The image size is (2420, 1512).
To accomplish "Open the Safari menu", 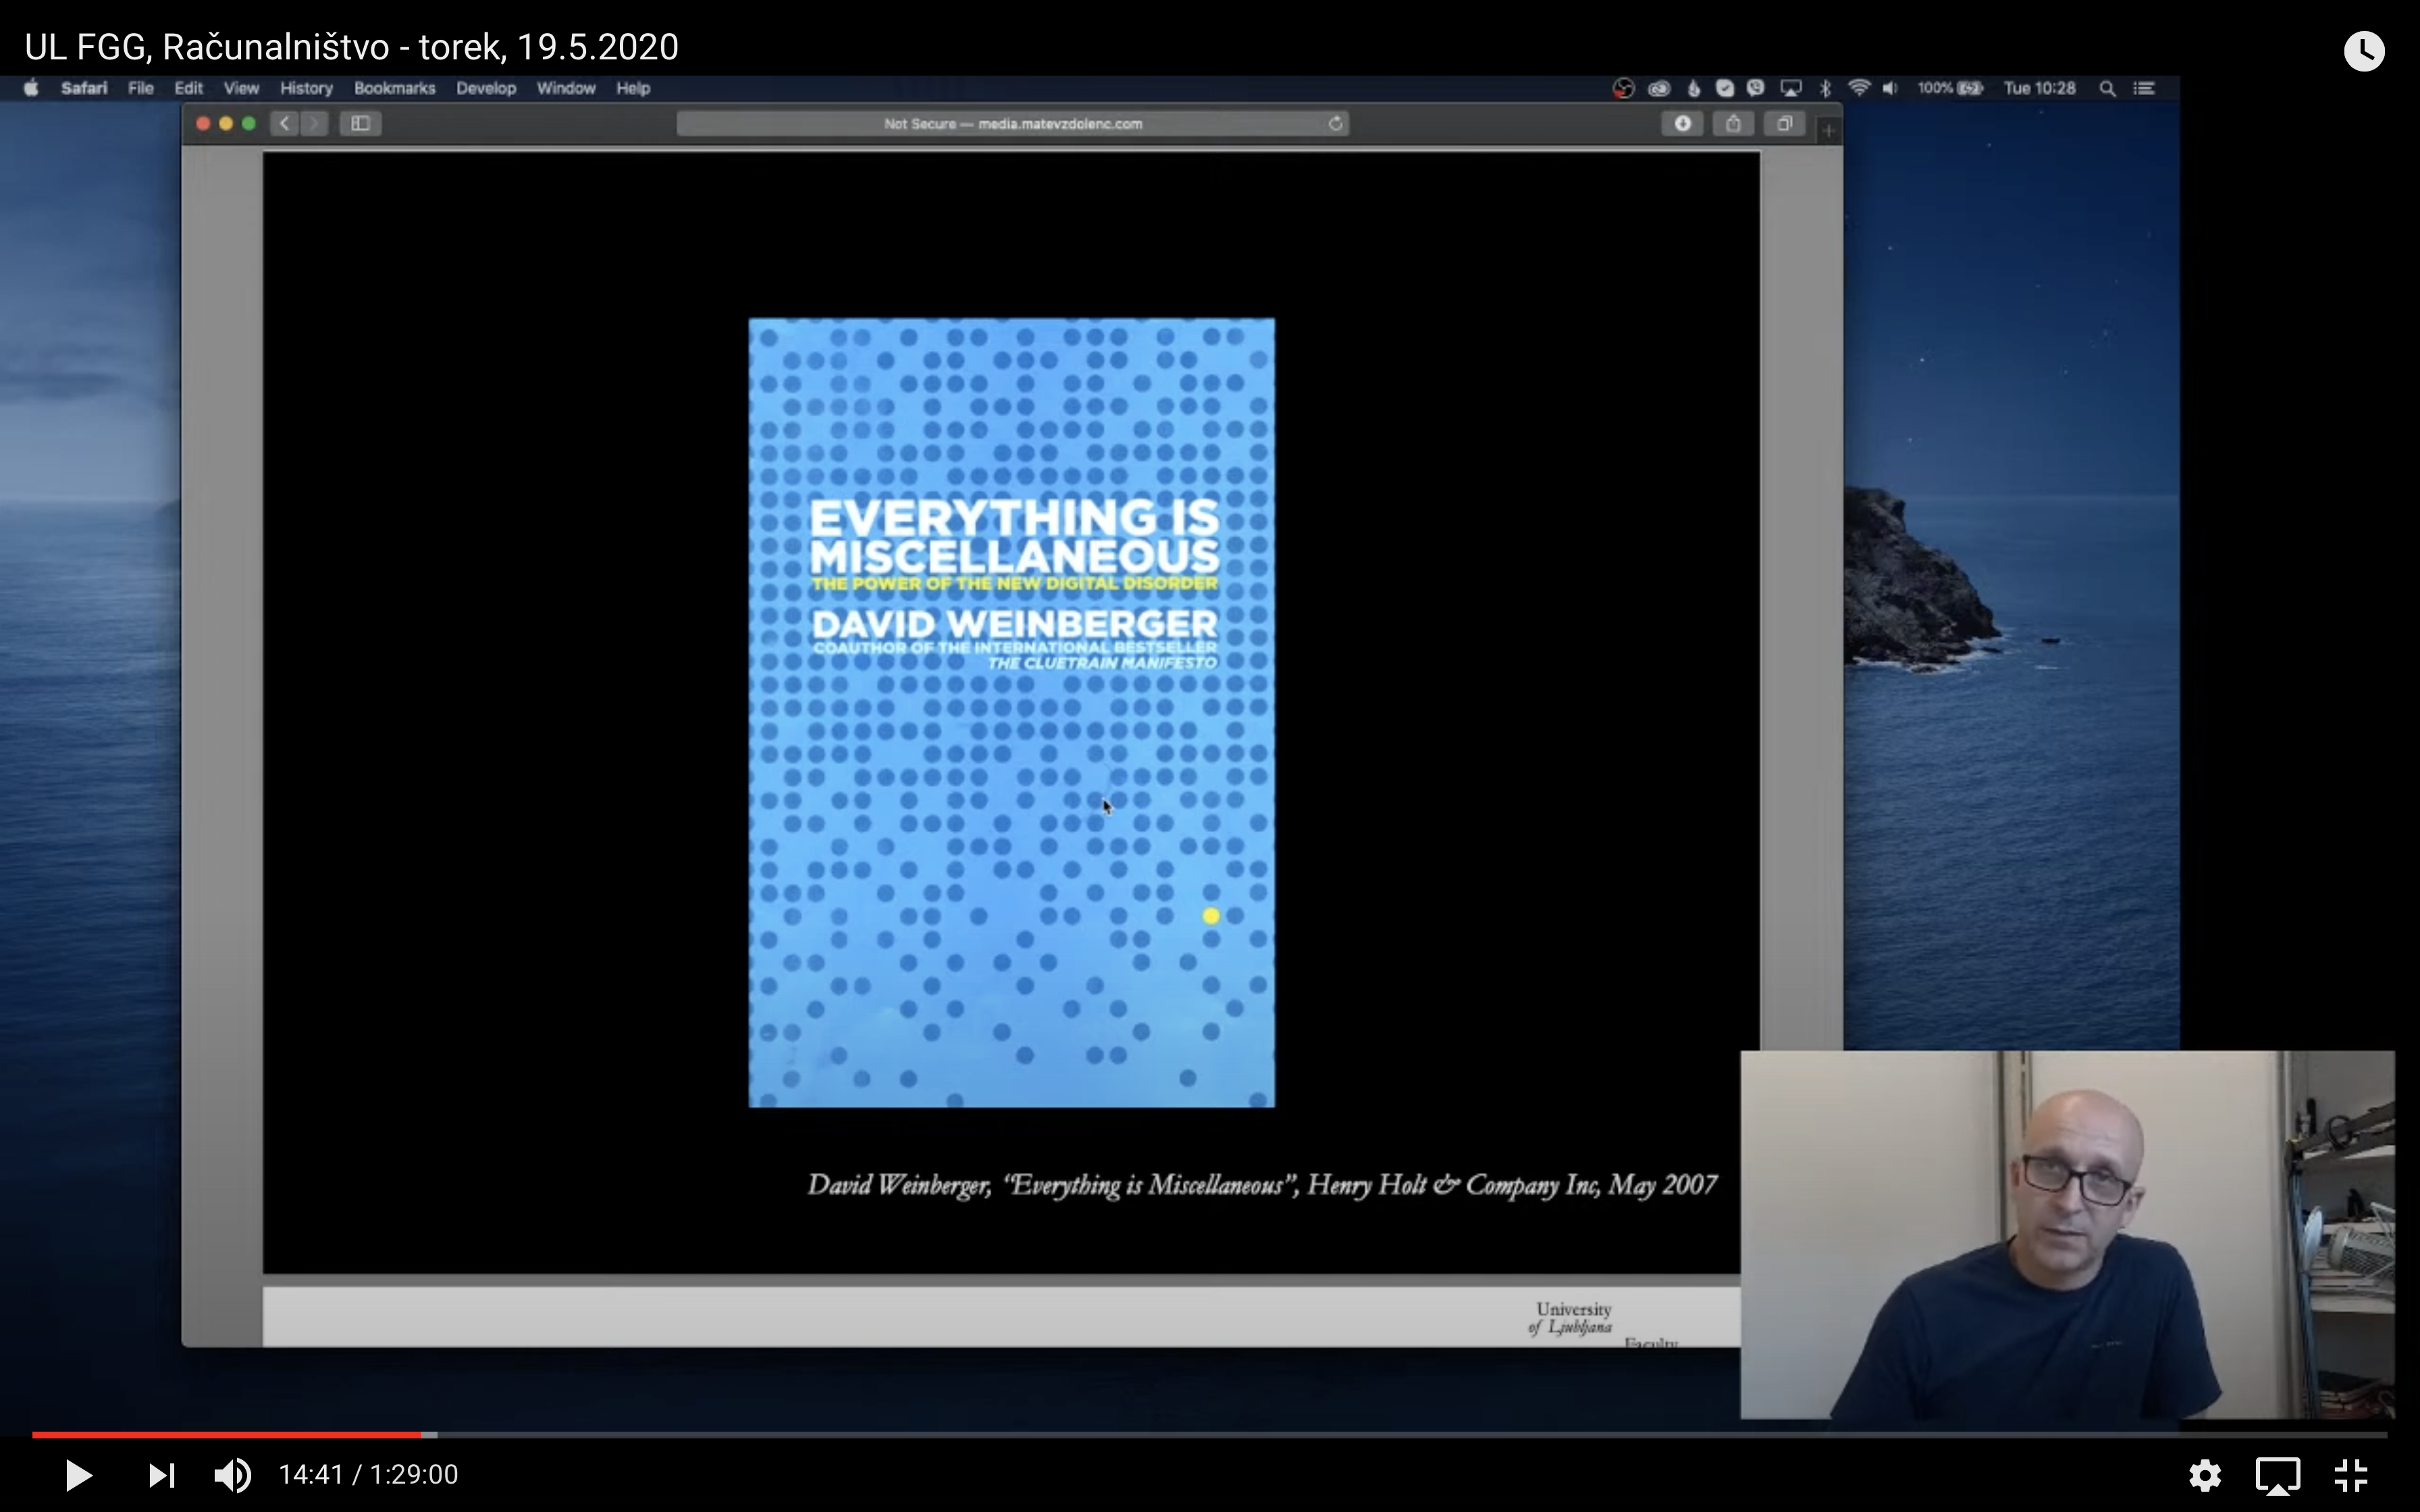I will (x=84, y=88).
